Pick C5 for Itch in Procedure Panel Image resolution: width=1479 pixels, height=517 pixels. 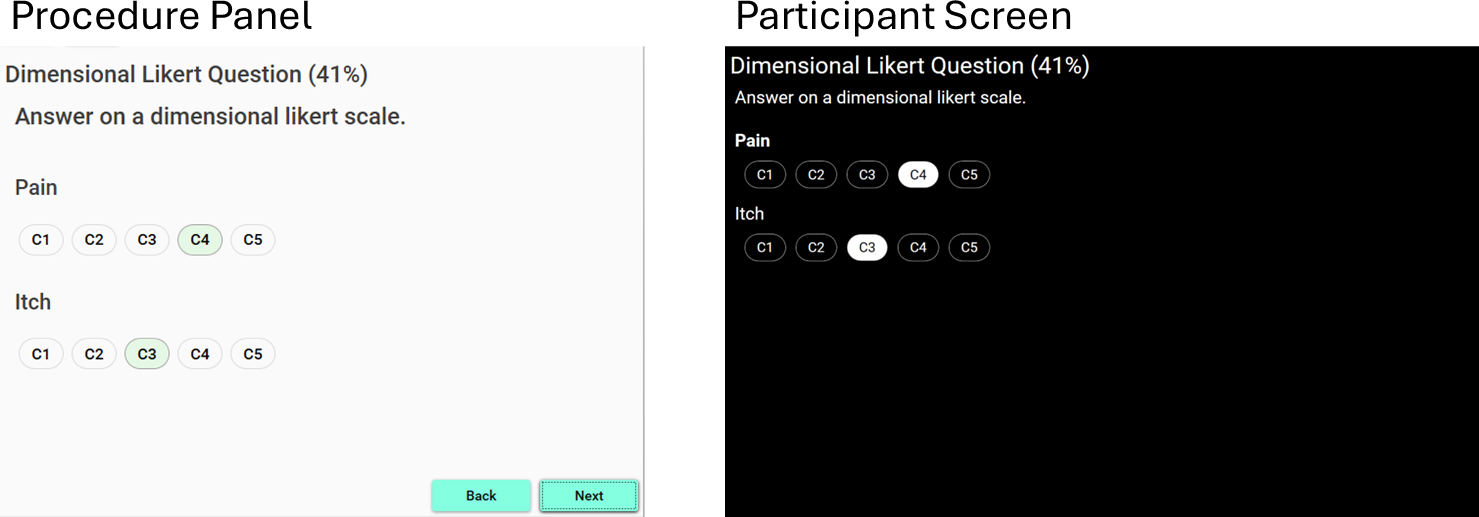click(x=253, y=354)
